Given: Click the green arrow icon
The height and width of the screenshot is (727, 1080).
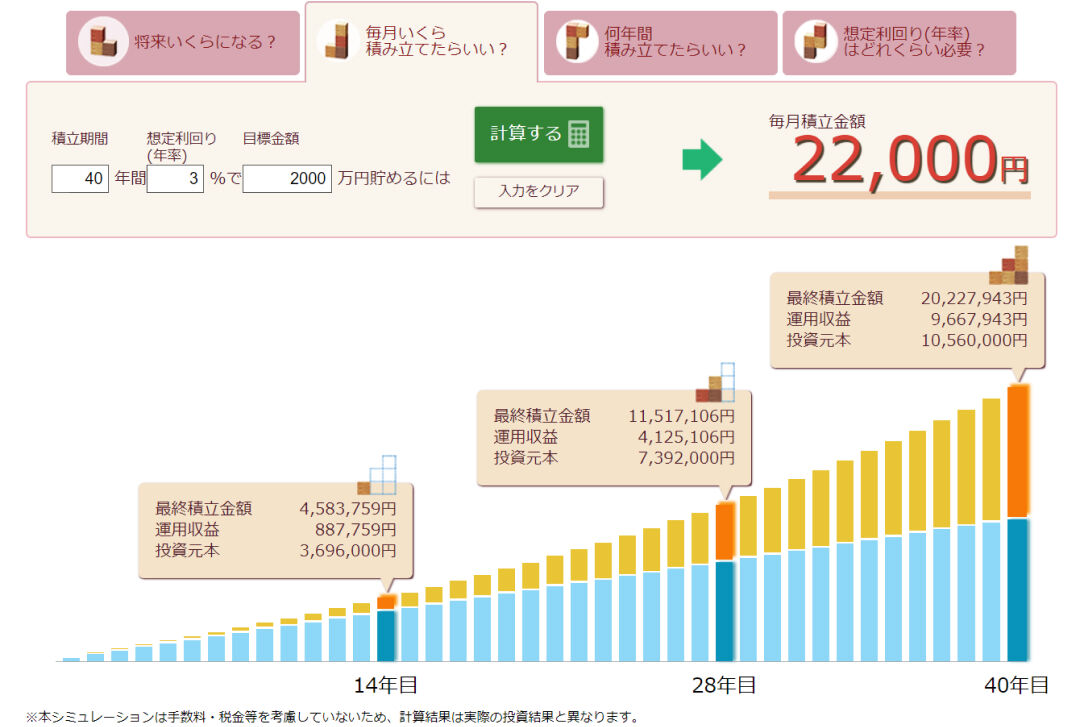Looking at the screenshot, I should pyautogui.click(x=702, y=159).
